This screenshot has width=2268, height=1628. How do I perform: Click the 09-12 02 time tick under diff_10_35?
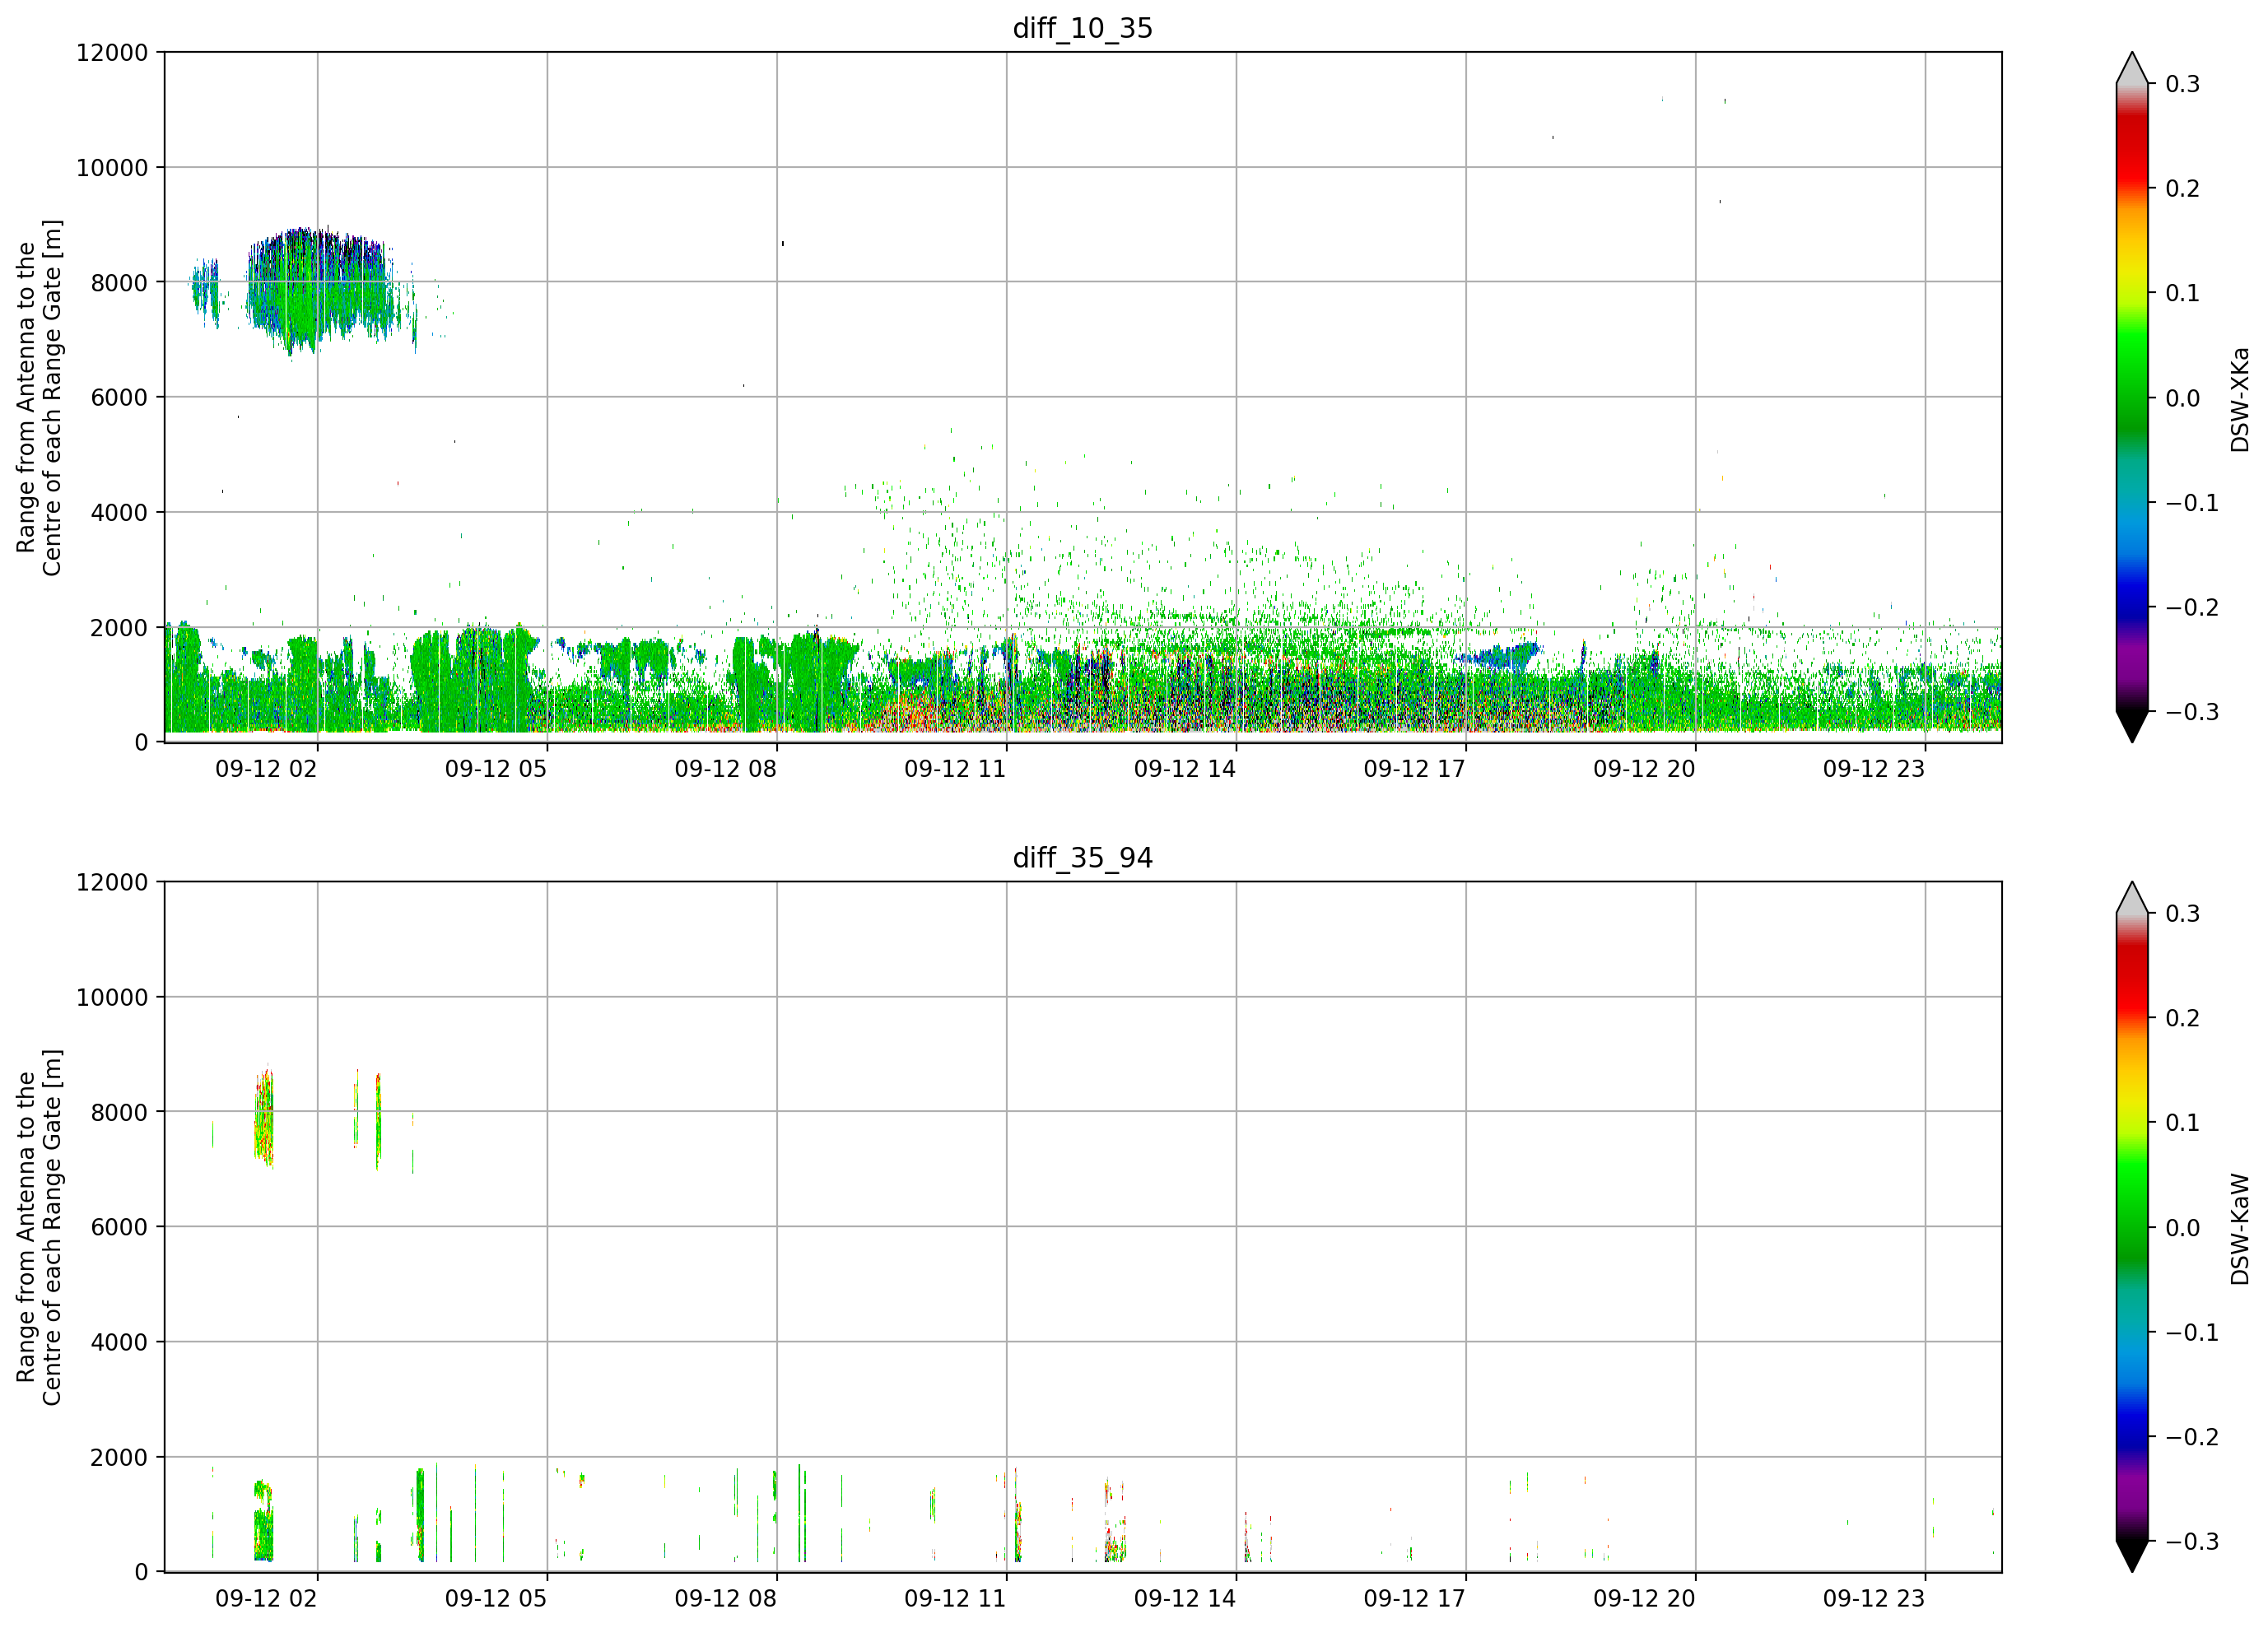coord(266,769)
